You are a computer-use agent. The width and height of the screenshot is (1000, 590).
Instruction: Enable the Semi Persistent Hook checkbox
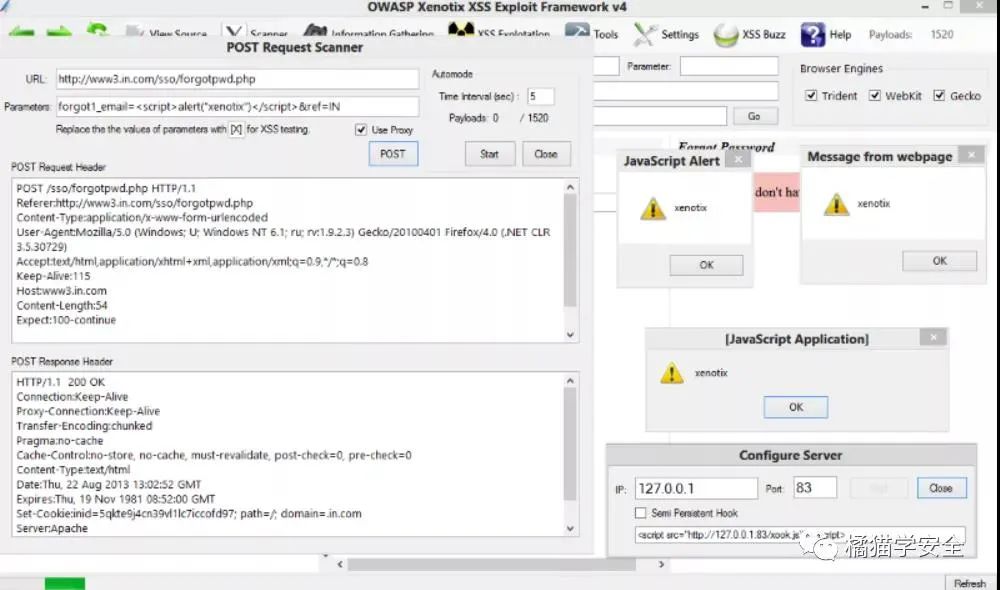[x=641, y=513]
